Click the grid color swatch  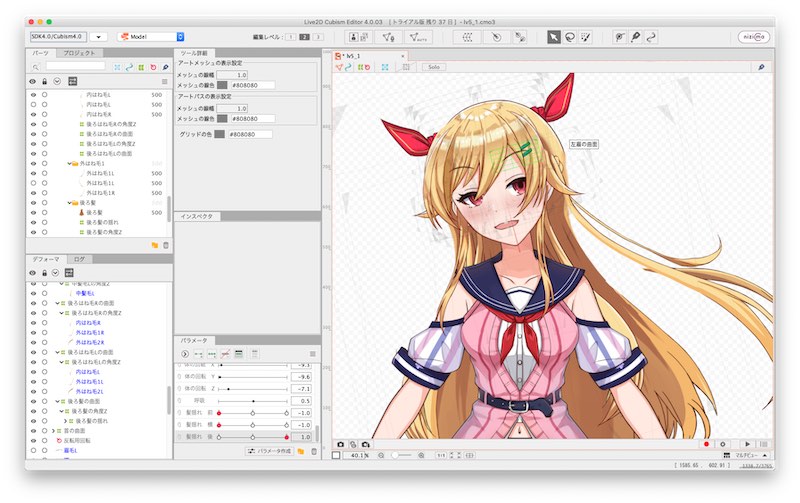(x=219, y=134)
